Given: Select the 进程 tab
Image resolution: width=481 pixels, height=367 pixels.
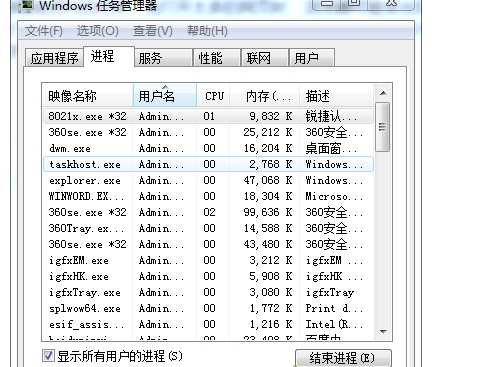Looking at the screenshot, I should 109,57.
